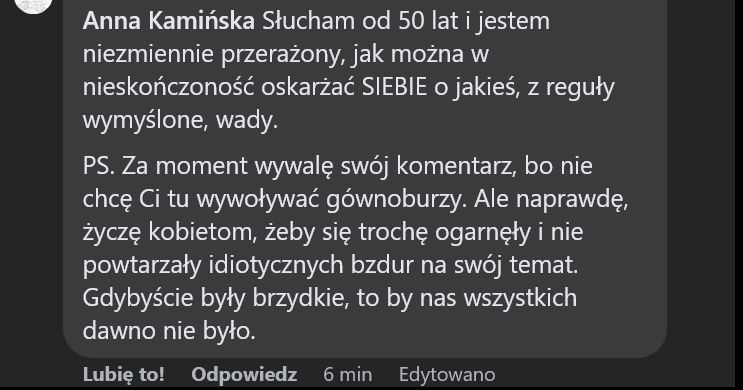This screenshot has height=390, width=743.
Task: Click the first paragraph starting Słucham od 50 lat
Action: click(x=348, y=71)
